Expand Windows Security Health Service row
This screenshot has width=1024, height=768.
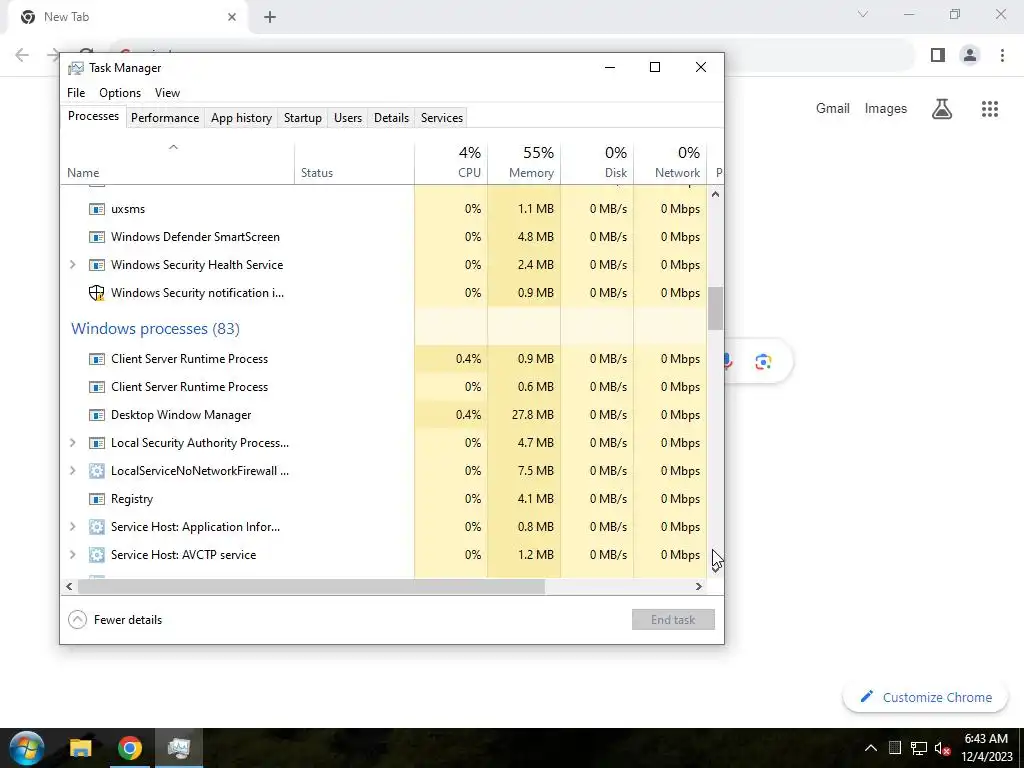click(72, 265)
